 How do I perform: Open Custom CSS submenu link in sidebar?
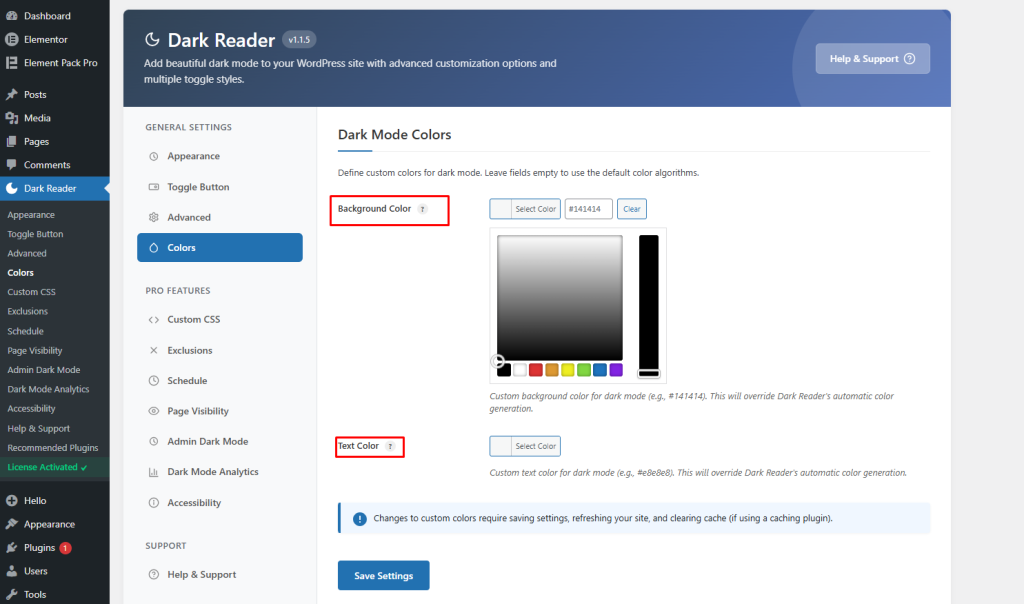(31, 292)
